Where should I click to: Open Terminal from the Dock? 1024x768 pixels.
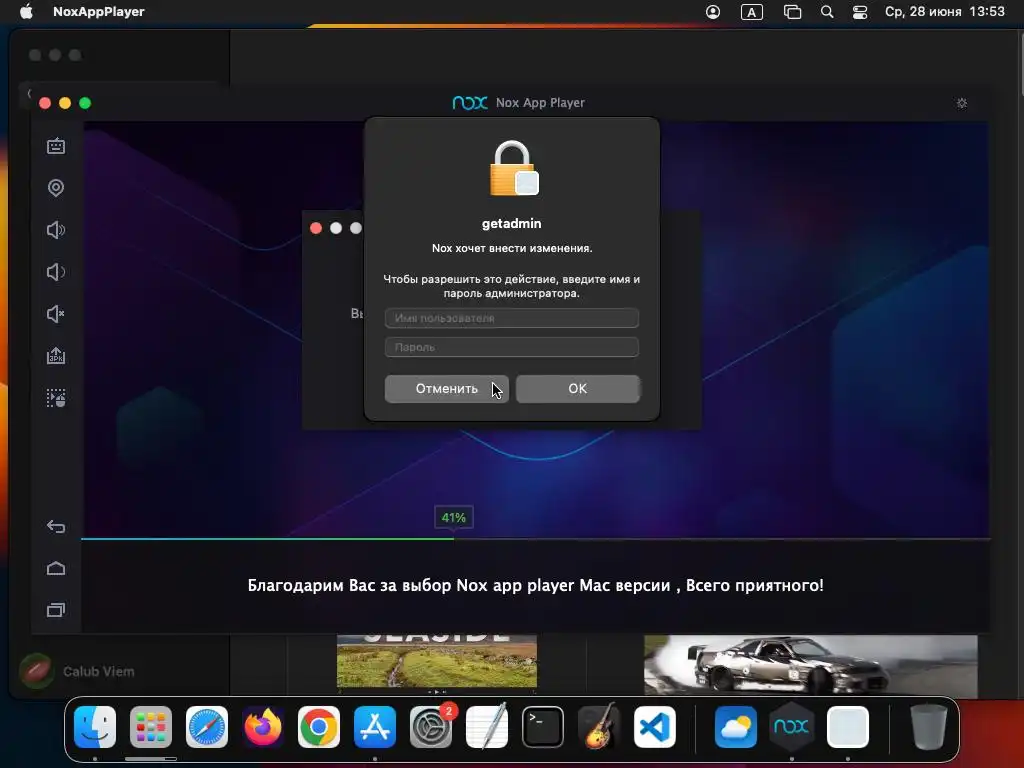543,727
